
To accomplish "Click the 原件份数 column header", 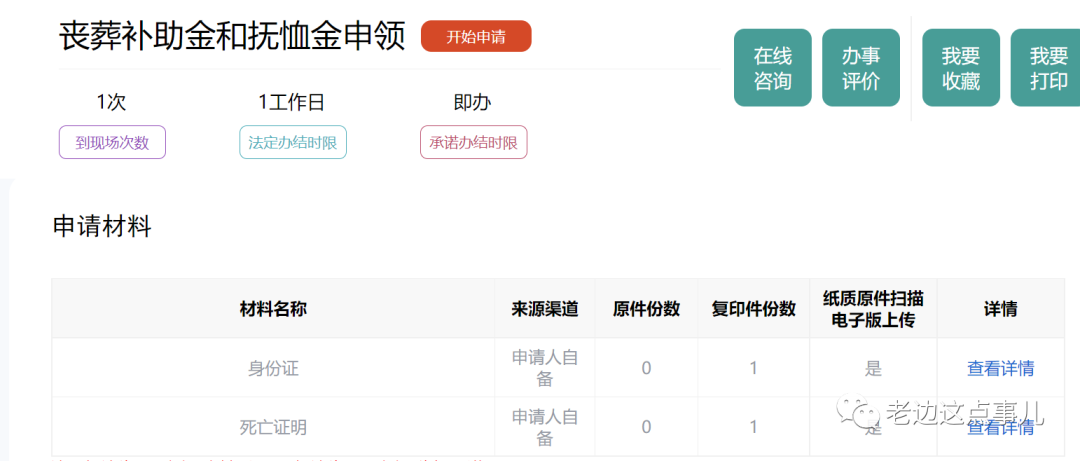I will pos(646,309).
